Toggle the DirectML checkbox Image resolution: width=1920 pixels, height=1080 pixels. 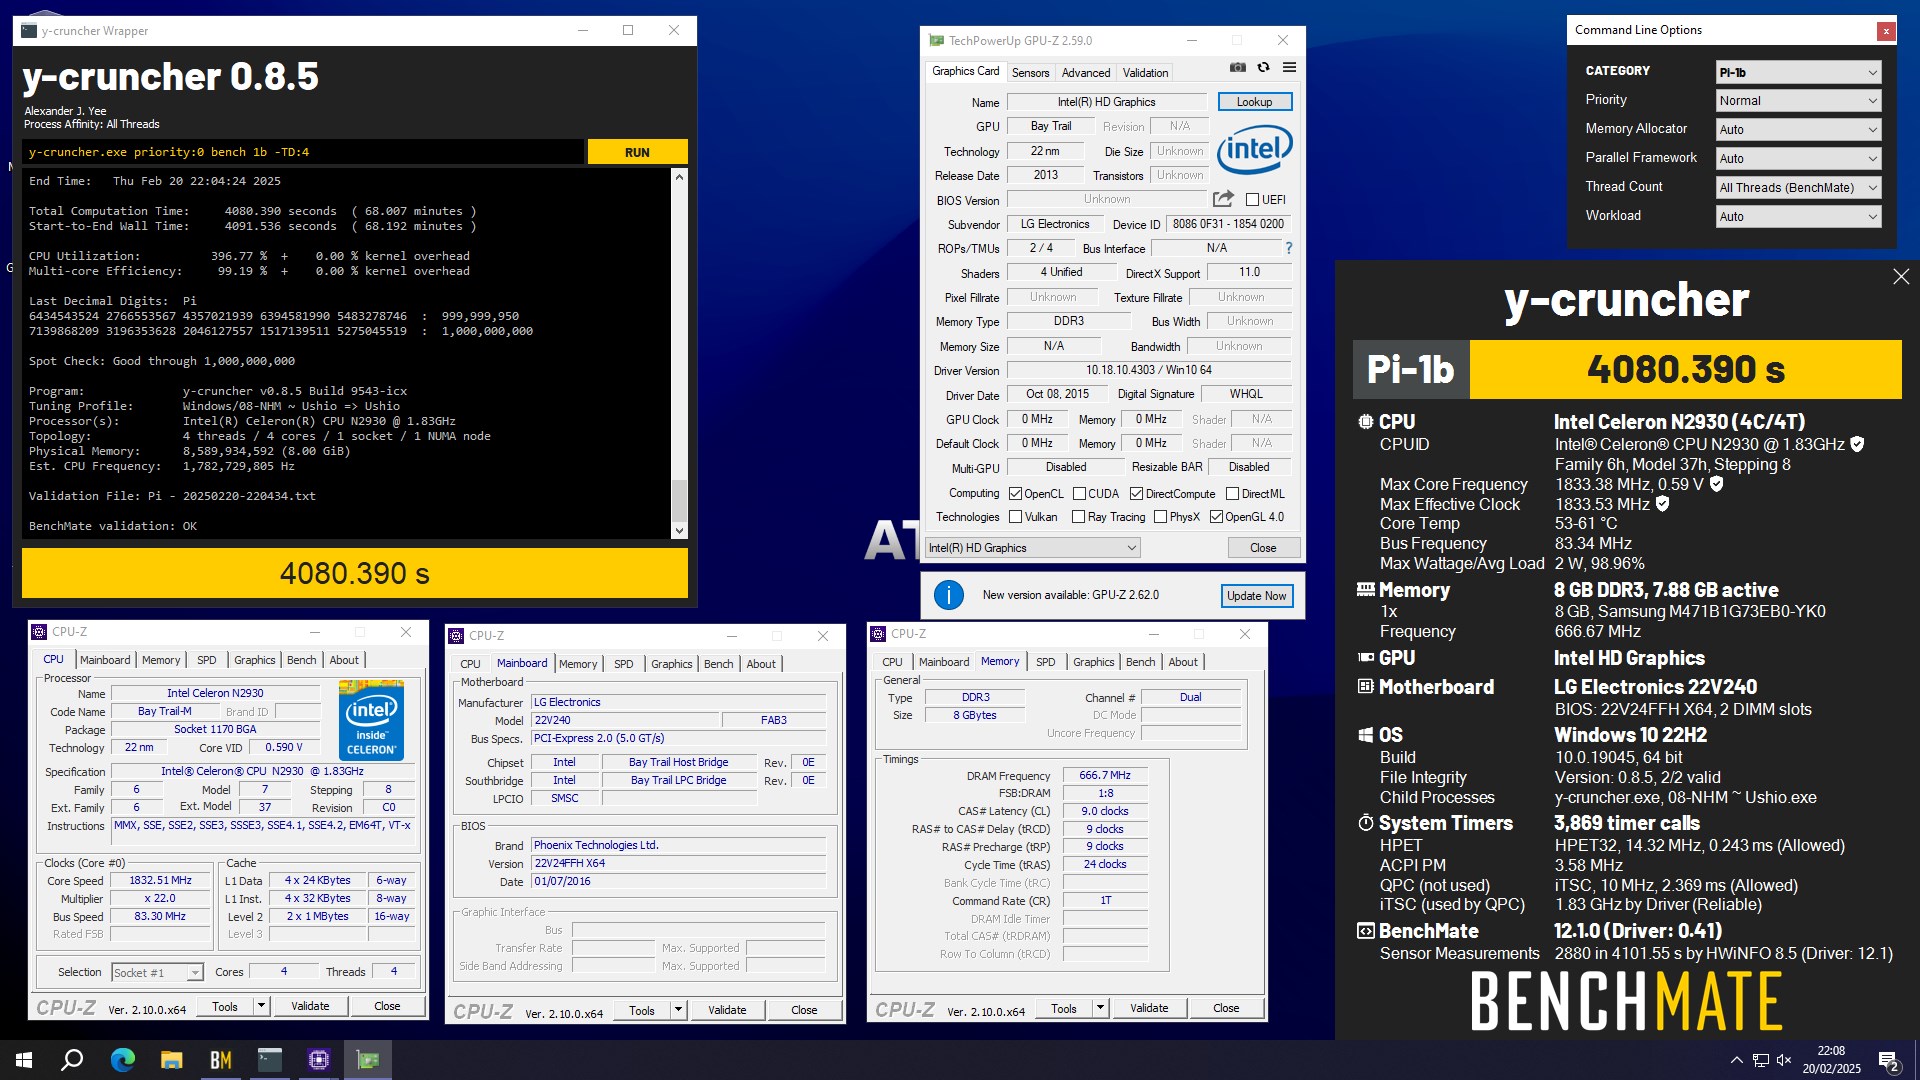[x=1232, y=494]
